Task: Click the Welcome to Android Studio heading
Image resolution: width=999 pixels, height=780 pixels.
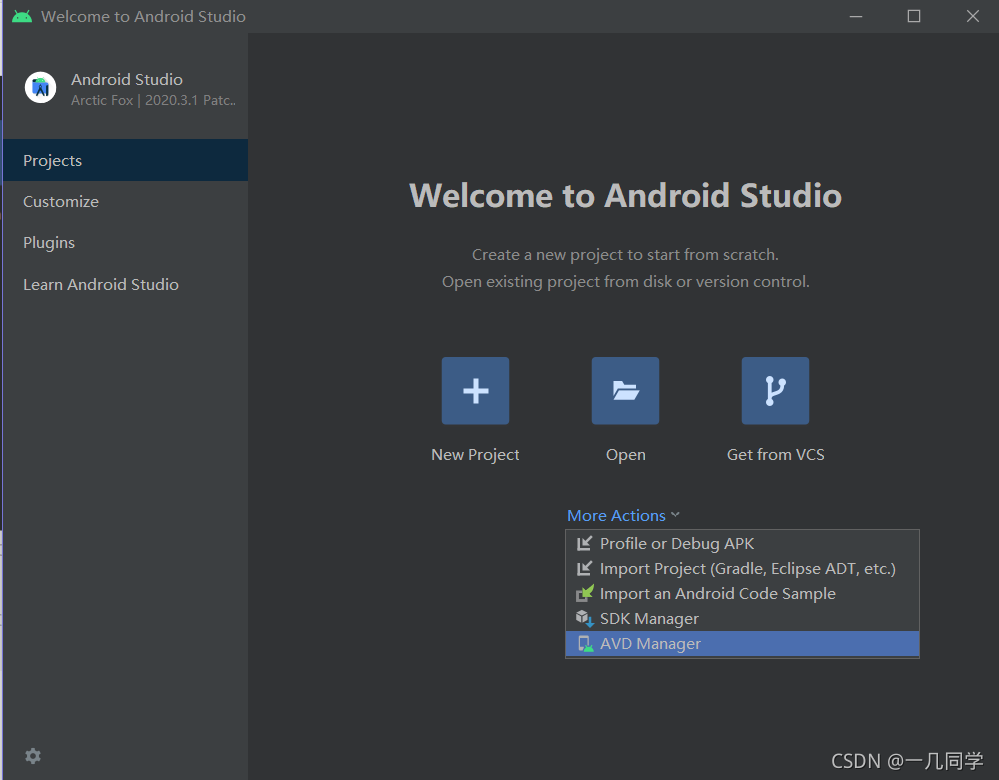Action: click(626, 195)
